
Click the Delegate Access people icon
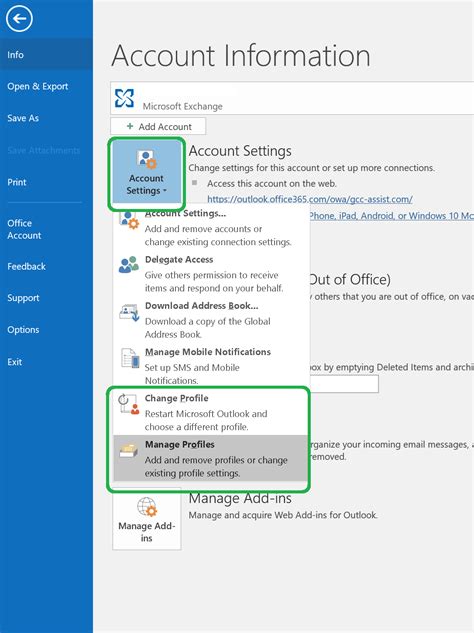coord(129,265)
